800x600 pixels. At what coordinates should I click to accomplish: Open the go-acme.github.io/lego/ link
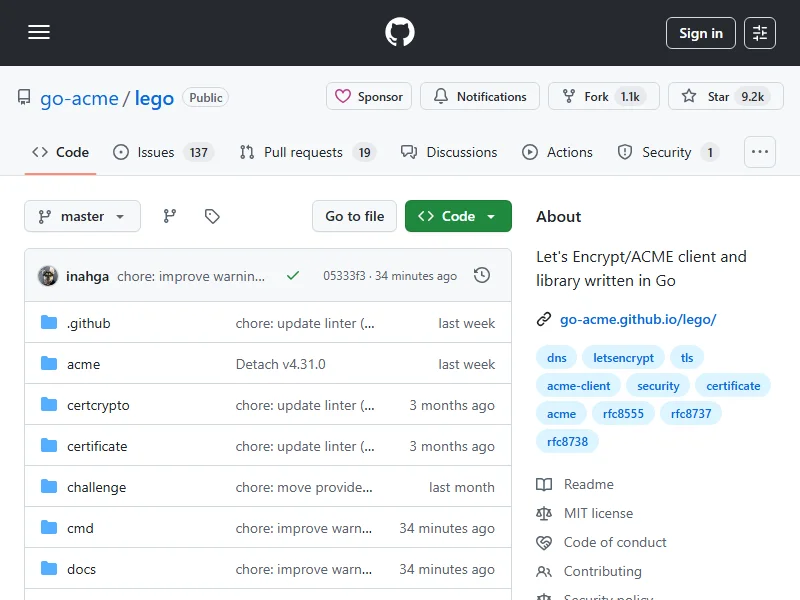tap(638, 320)
